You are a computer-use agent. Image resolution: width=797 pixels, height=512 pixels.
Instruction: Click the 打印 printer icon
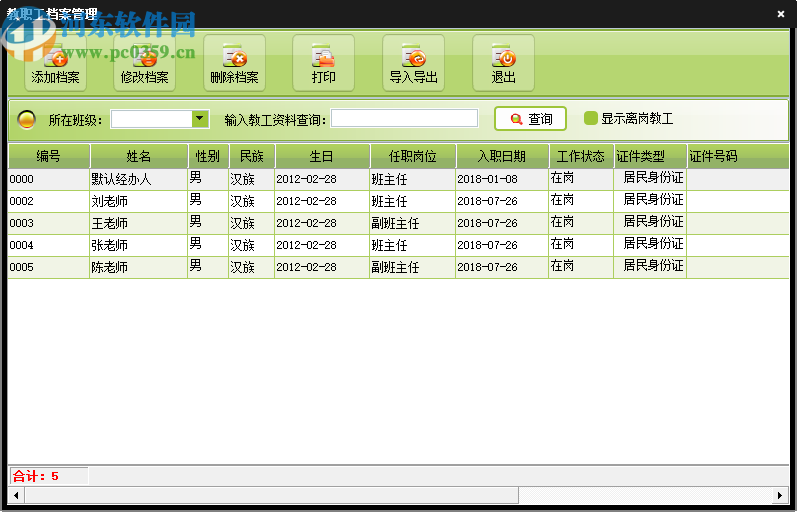323,64
